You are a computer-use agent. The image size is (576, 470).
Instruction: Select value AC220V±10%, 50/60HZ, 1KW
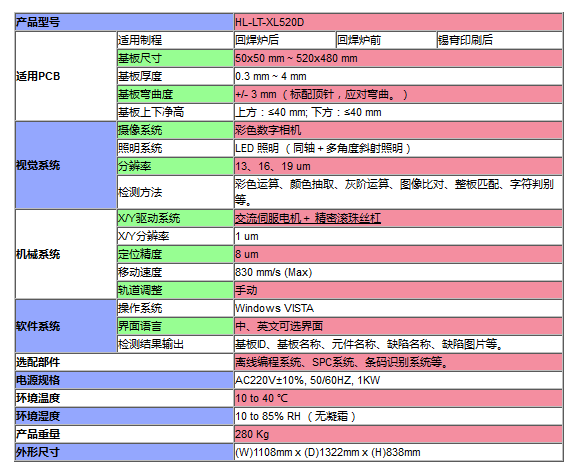[398, 380]
